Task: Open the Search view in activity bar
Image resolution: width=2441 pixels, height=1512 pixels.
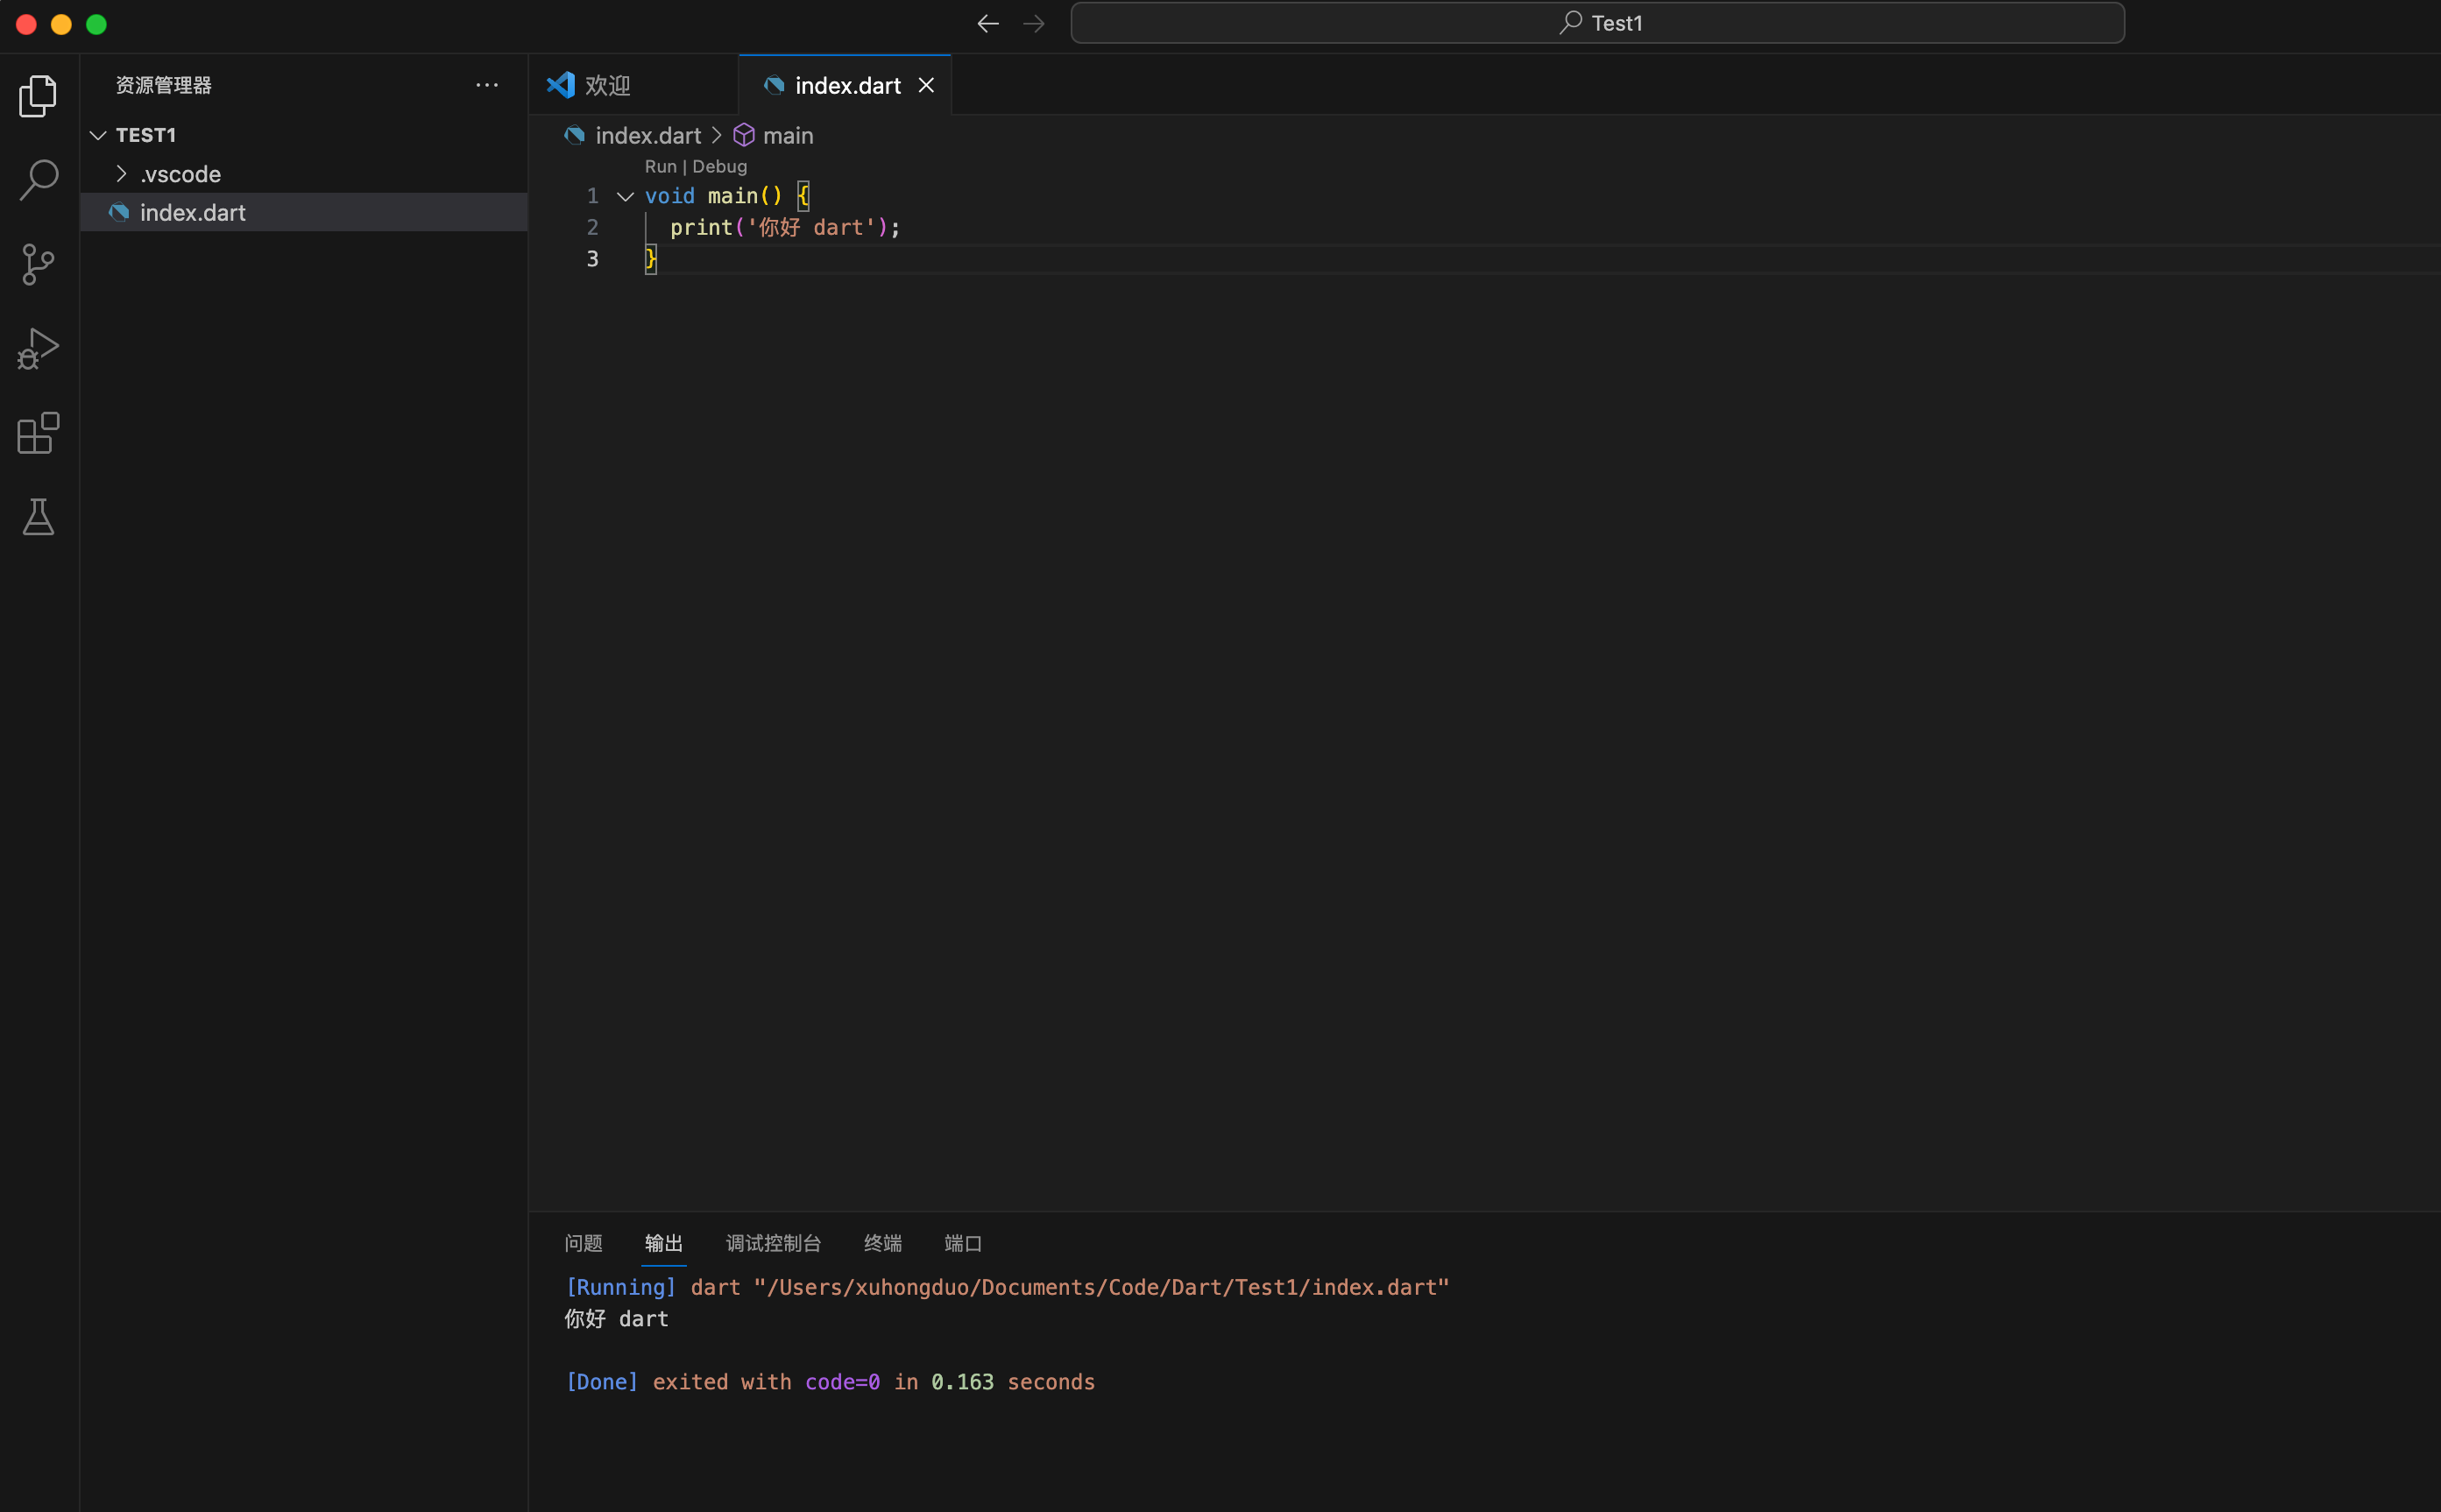Action: (38, 180)
